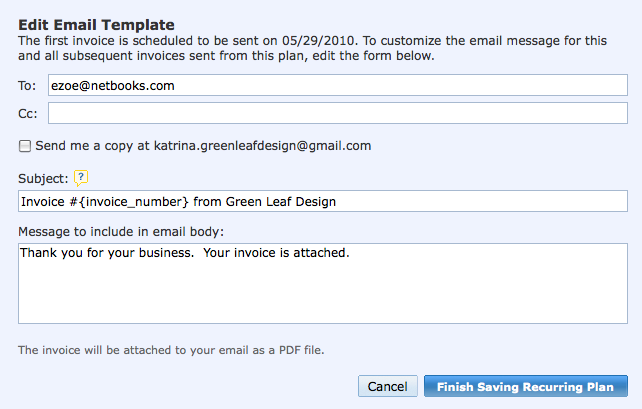Click into the empty Cc field
The width and height of the screenshot is (642, 409).
(338, 113)
